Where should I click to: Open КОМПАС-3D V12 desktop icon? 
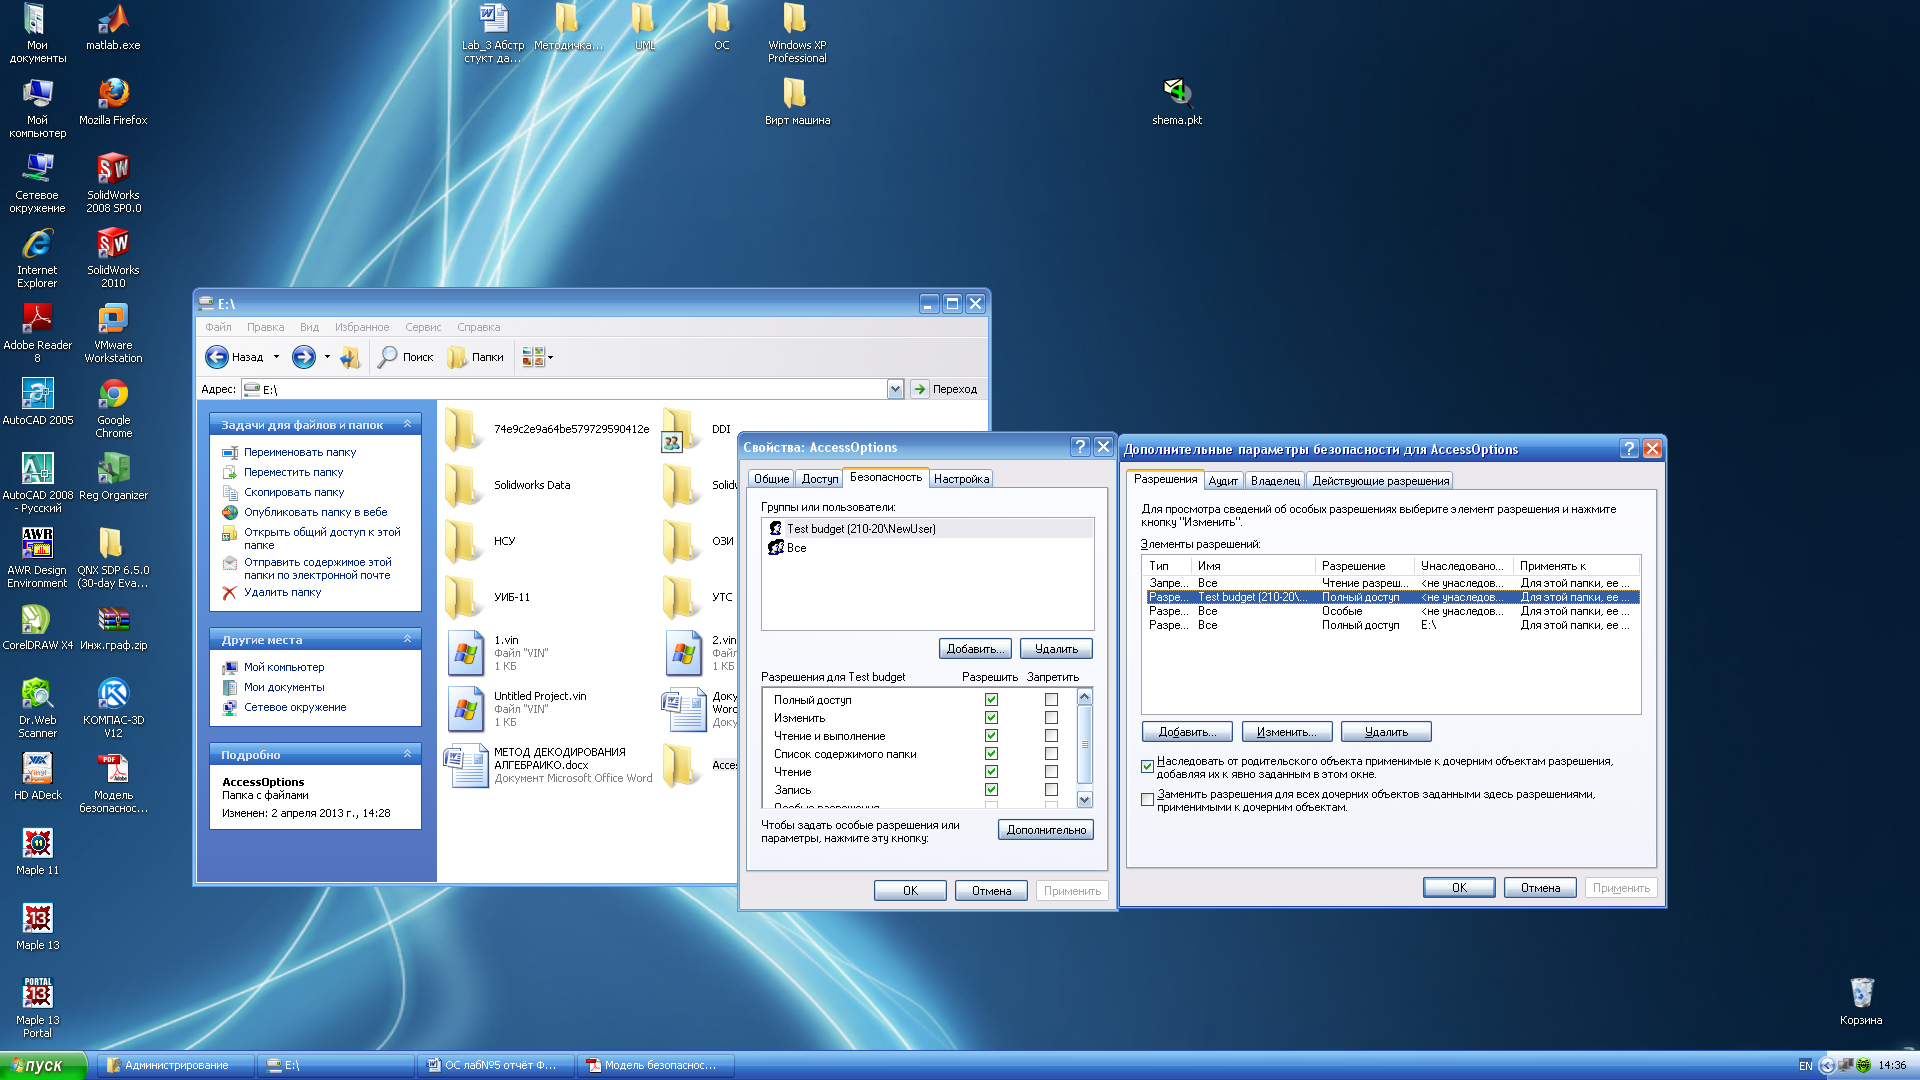pos(113,708)
